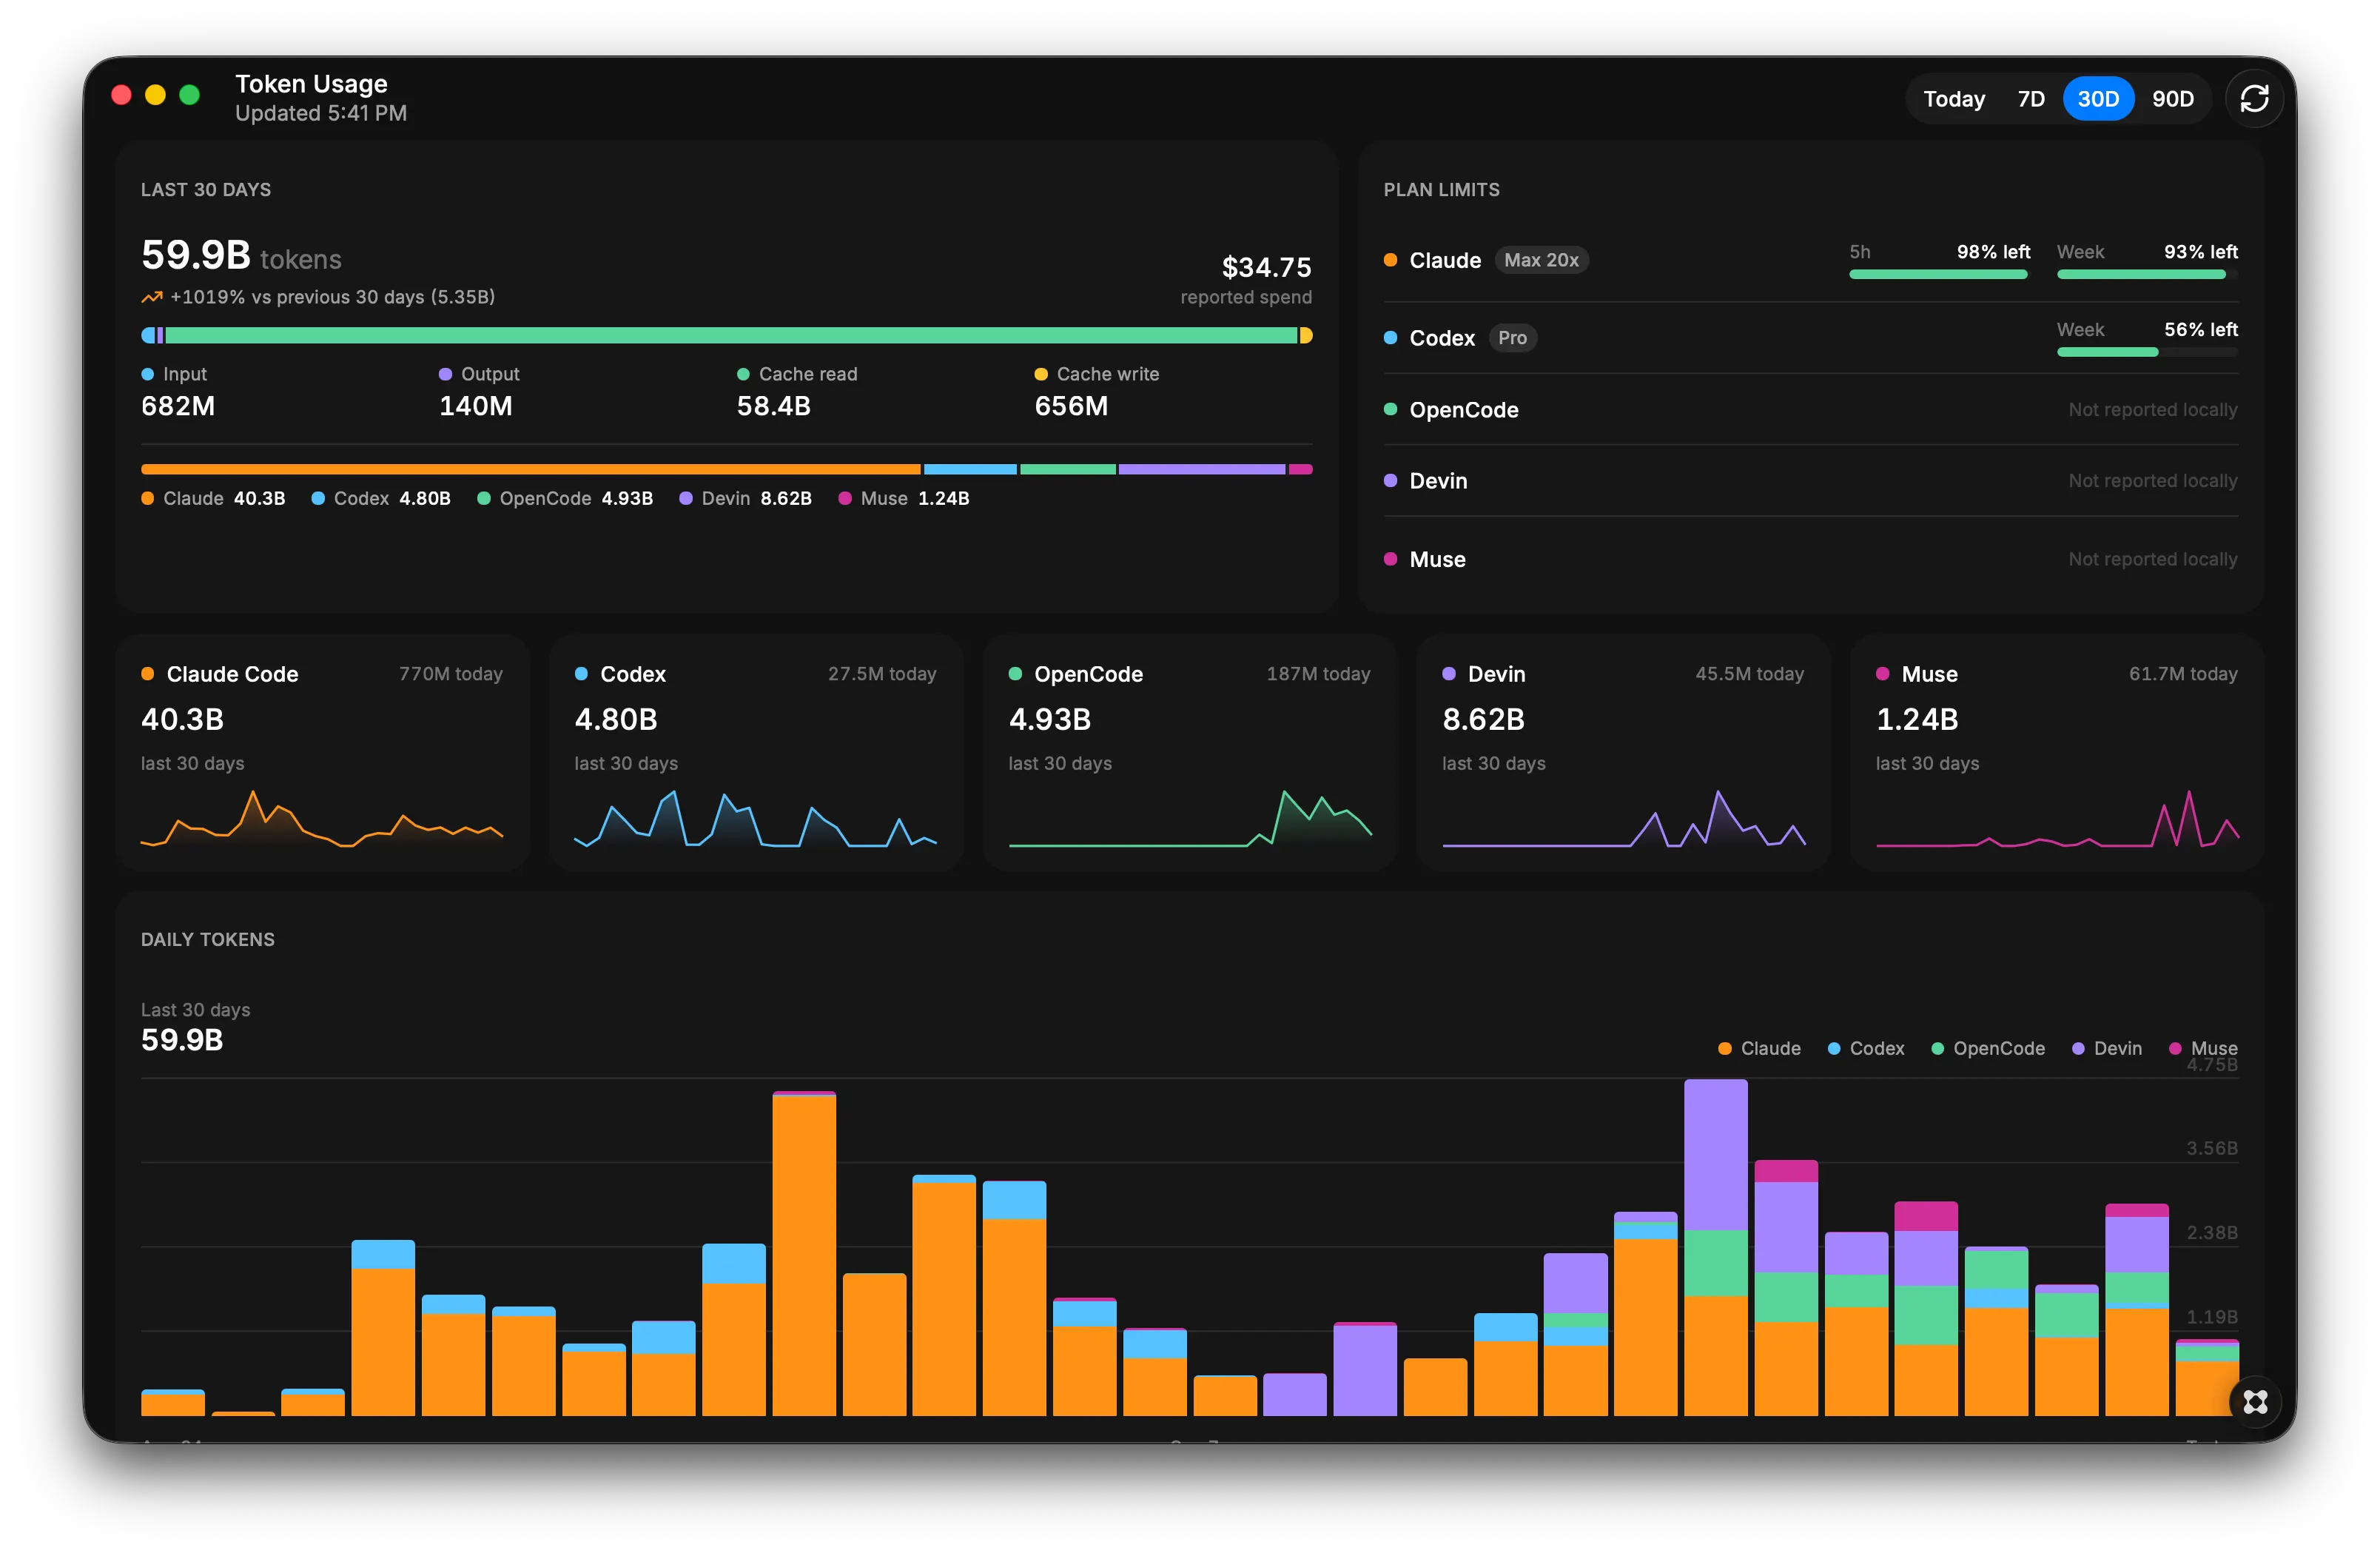Open the Claude Code summary card
2380x1553 pixels.
coord(322,751)
